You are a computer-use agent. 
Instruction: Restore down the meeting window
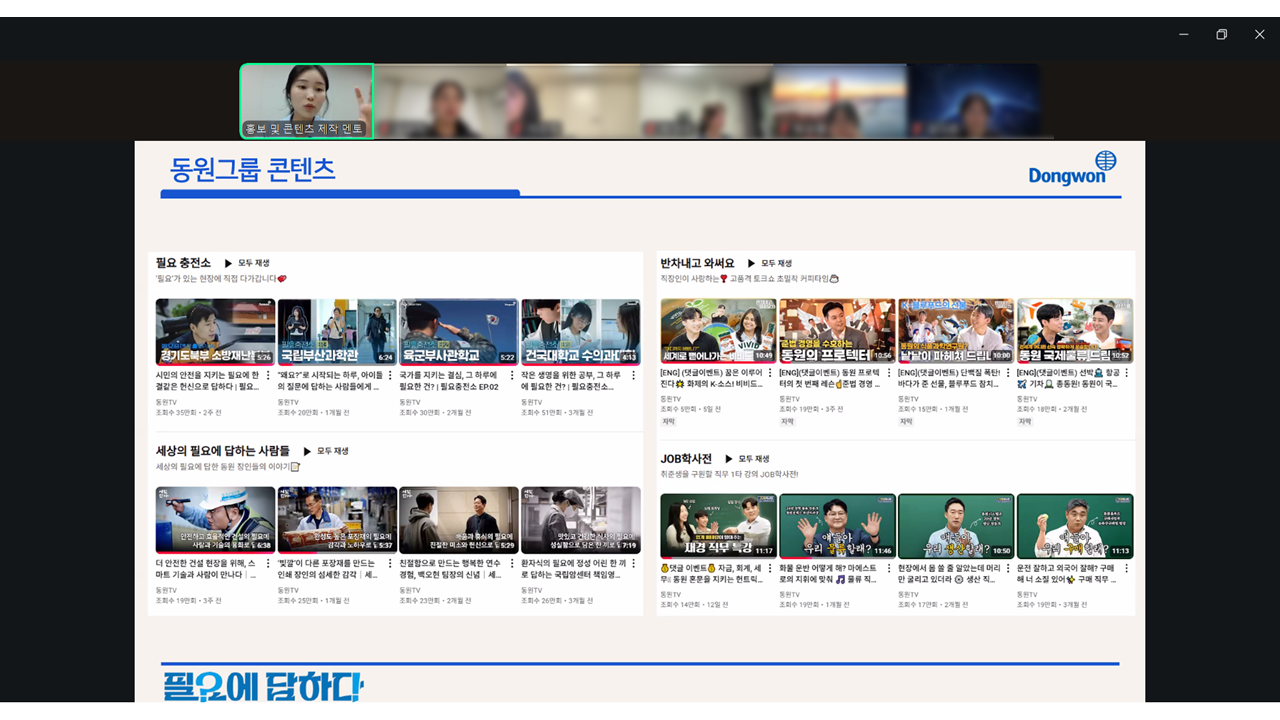tap(1221, 34)
